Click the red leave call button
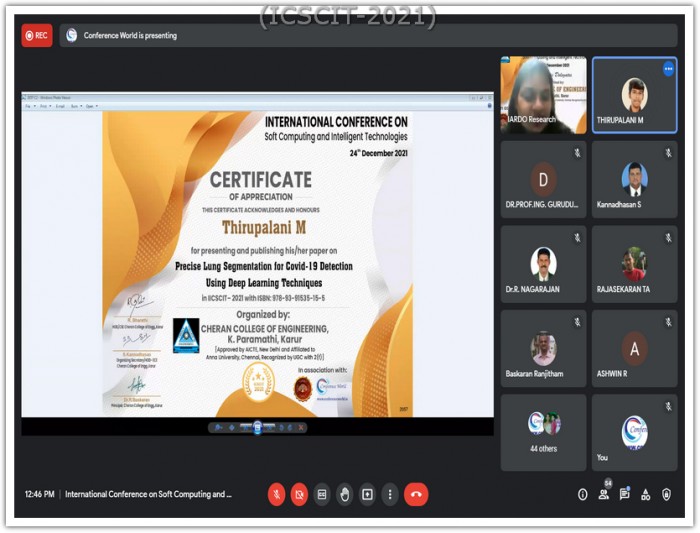The image size is (700, 533). [x=416, y=494]
